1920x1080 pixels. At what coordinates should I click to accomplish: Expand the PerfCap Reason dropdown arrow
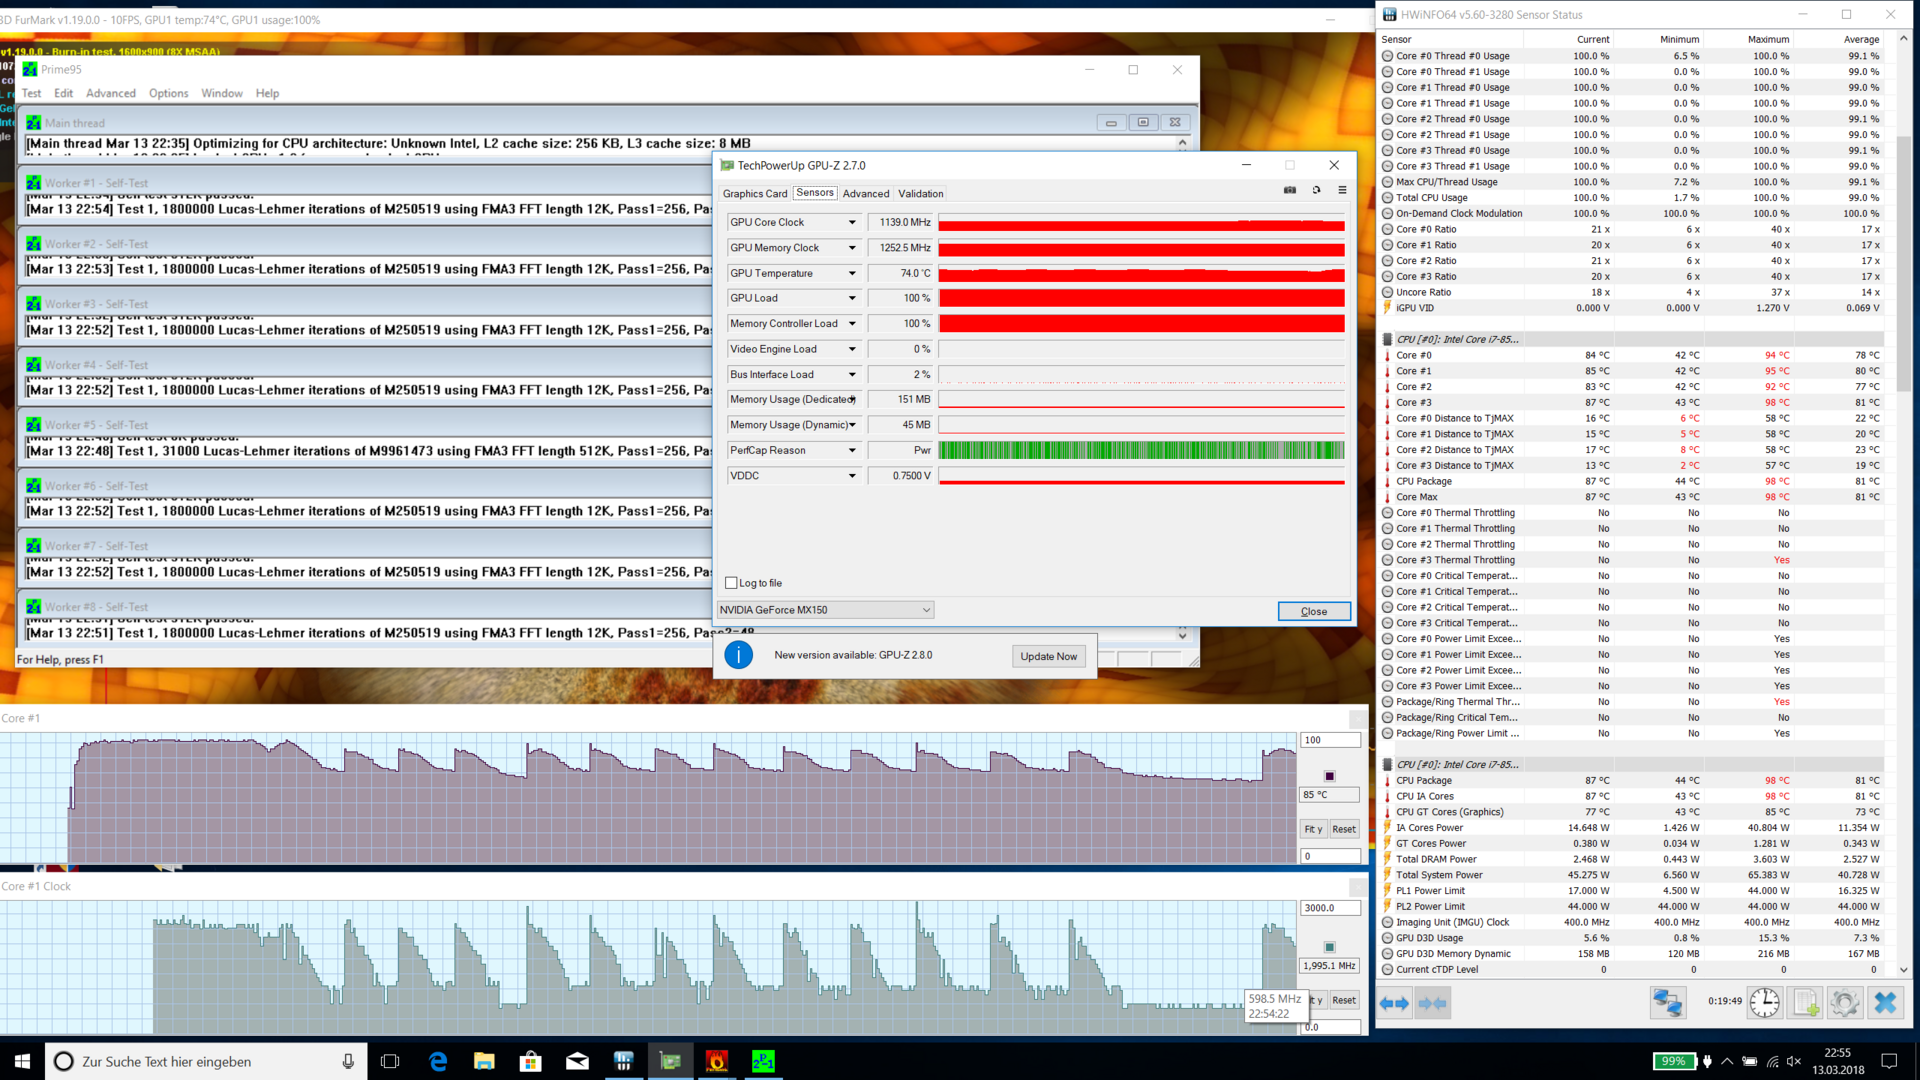pos(852,450)
